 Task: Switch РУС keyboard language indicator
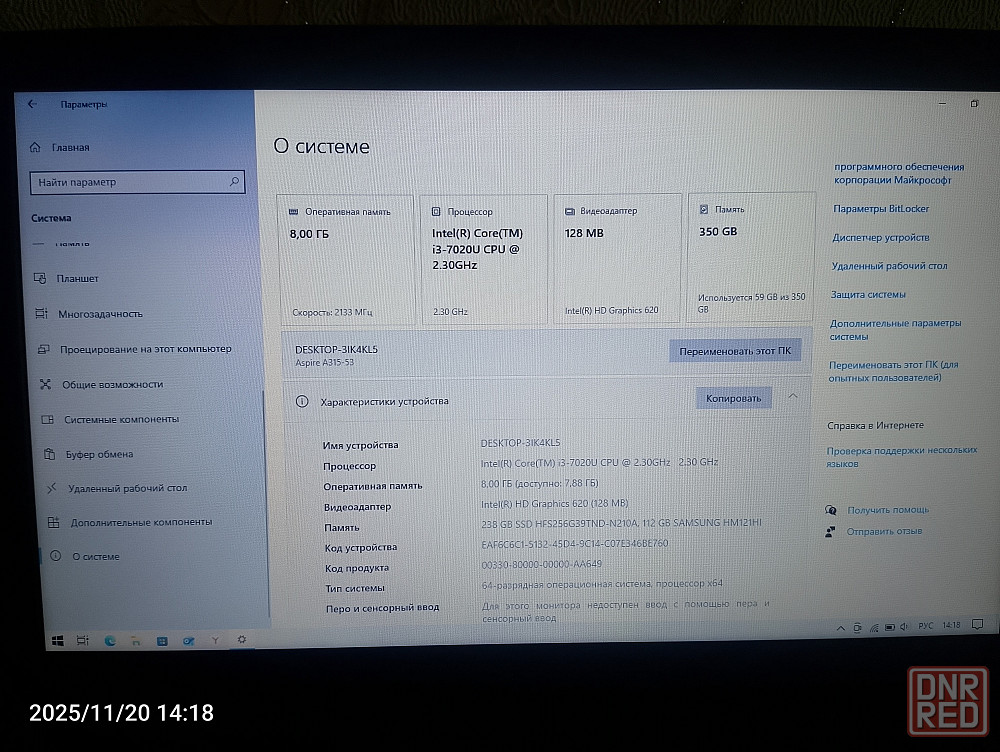coord(925,625)
